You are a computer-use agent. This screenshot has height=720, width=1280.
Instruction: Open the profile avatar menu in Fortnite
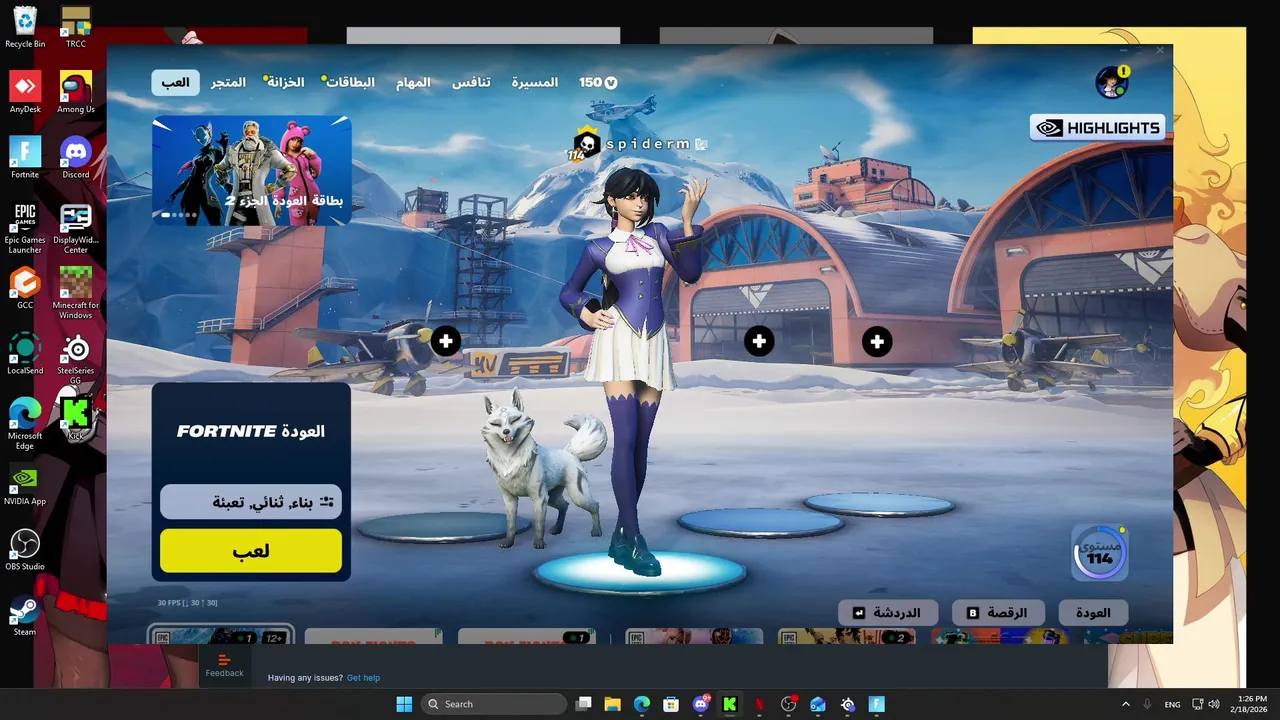tap(1111, 83)
